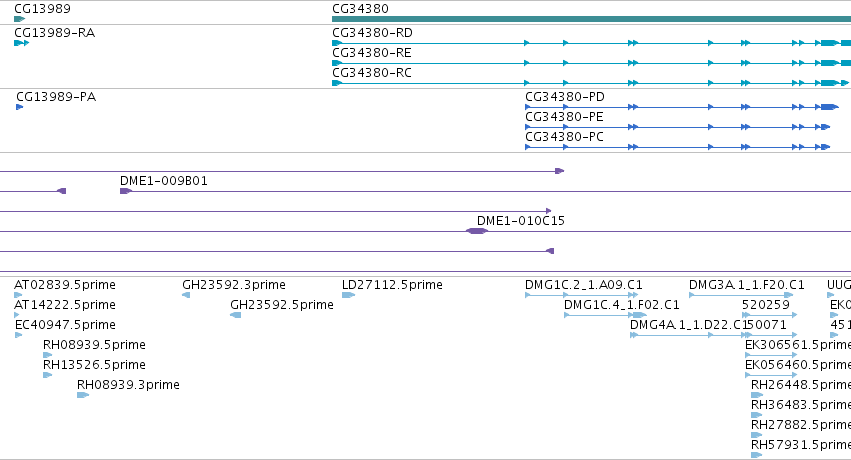Click the LD27112.5prime blue feature marker
851x460 pixels.
point(348,295)
